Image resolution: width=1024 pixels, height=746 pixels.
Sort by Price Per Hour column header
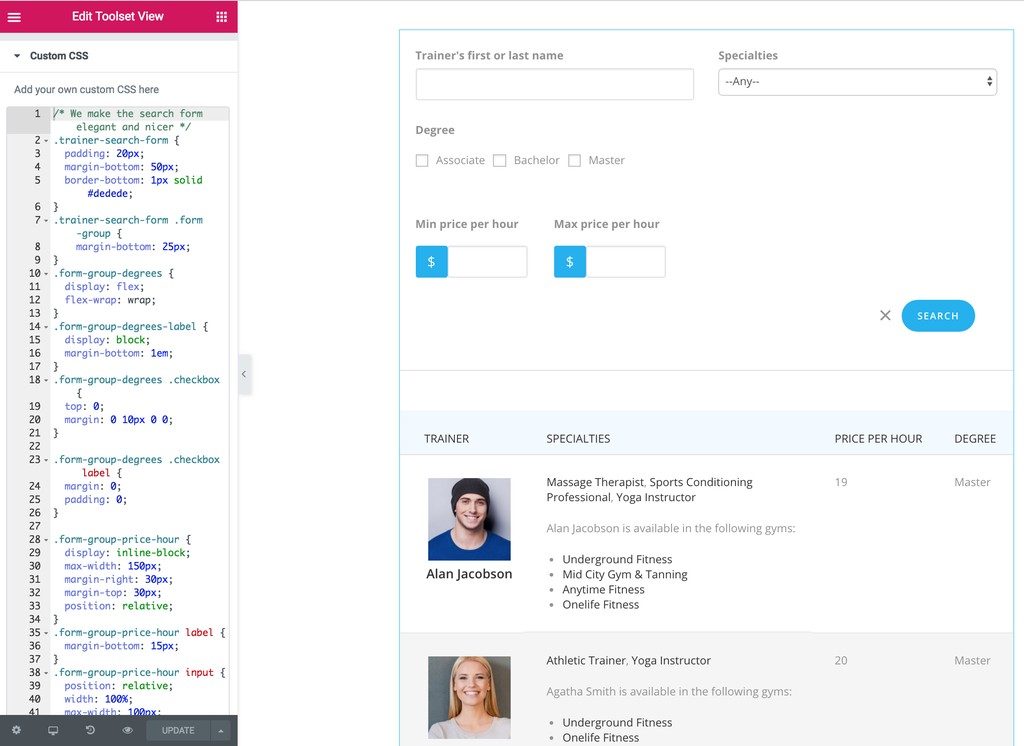[878, 439]
